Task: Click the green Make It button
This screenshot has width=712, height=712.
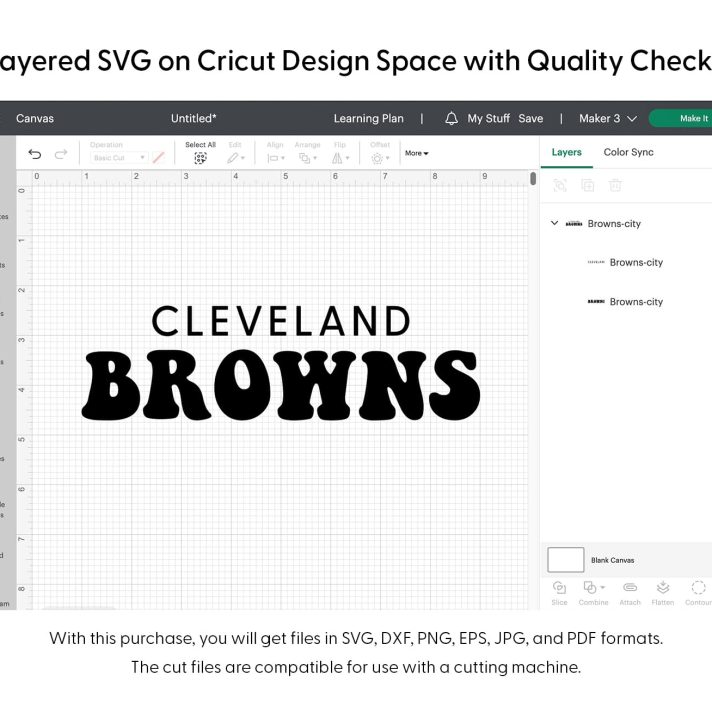Action: (681, 119)
